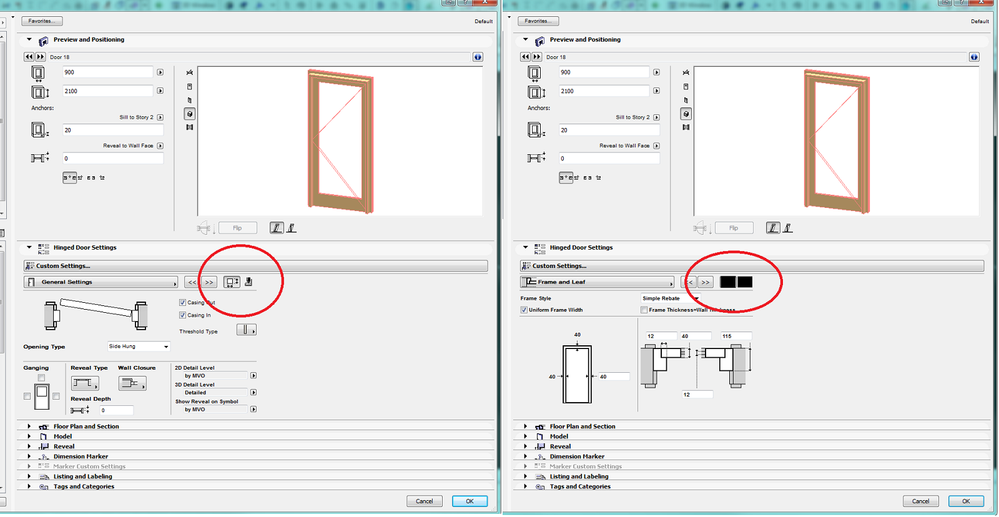Click the 115 frame dimension field
Viewport: 999px width, 517px height.
point(737,335)
